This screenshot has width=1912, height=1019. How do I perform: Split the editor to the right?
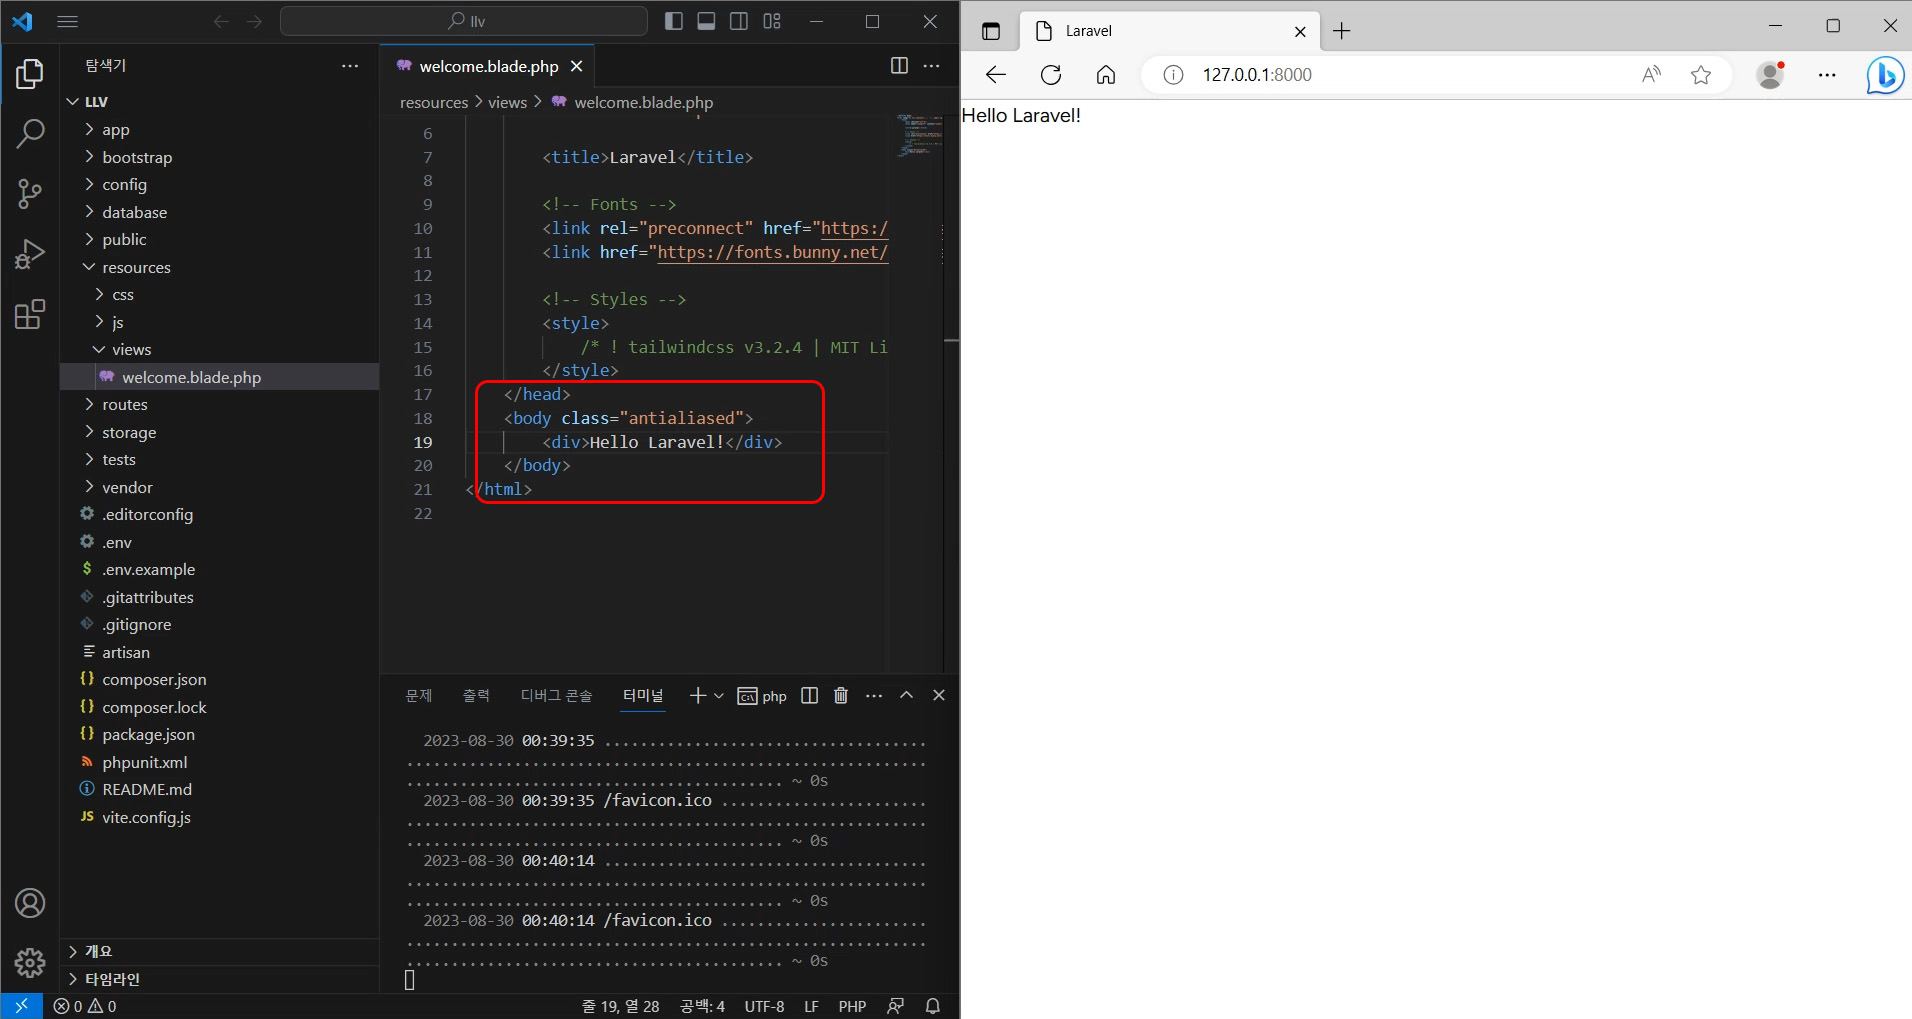(899, 66)
